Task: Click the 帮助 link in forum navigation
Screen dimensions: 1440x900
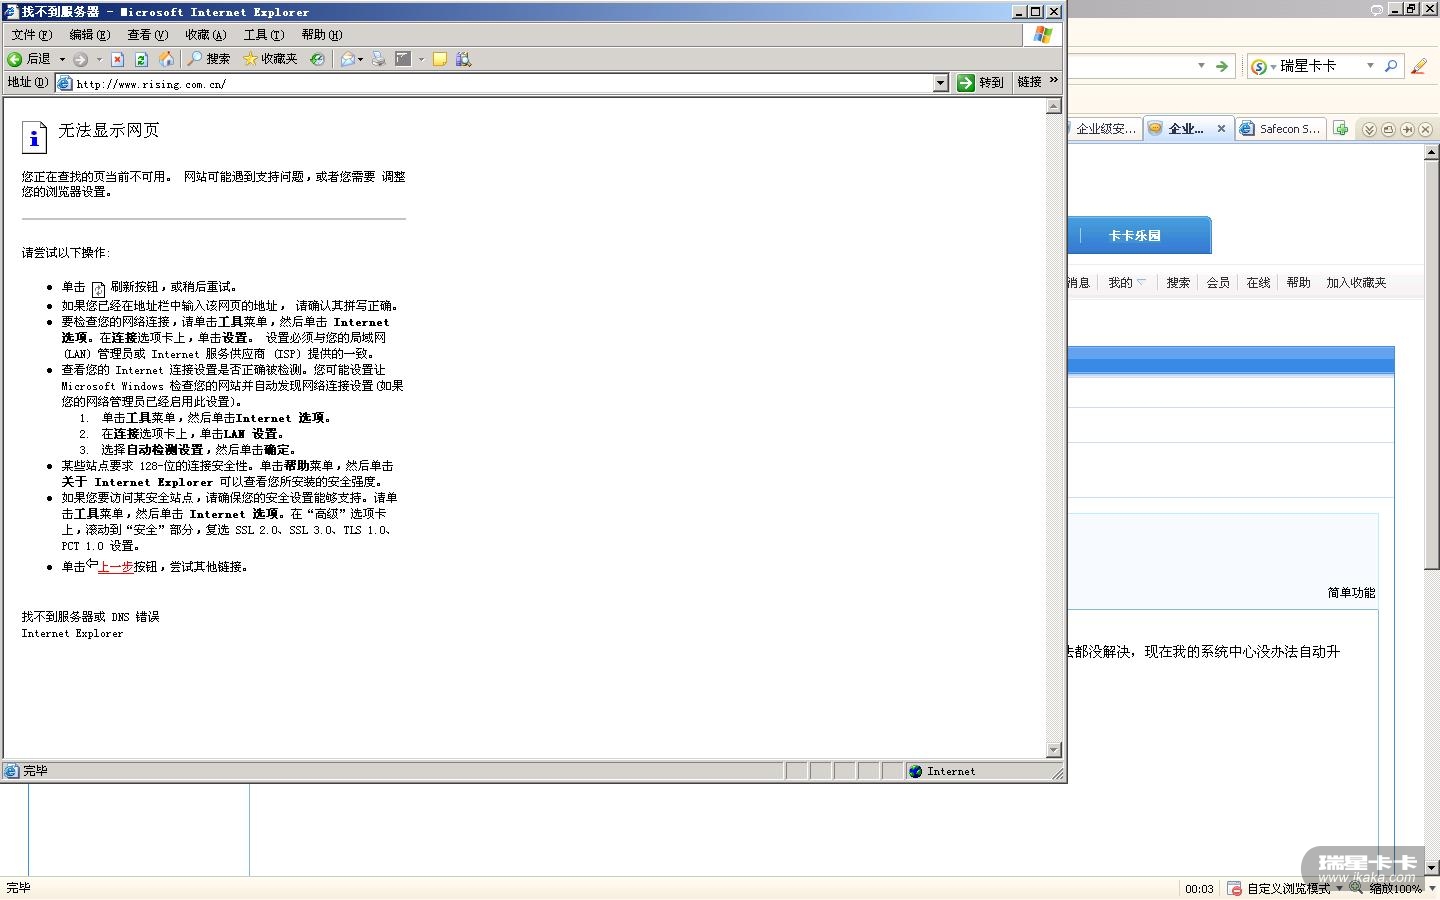Action: [x=1298, y=283]
